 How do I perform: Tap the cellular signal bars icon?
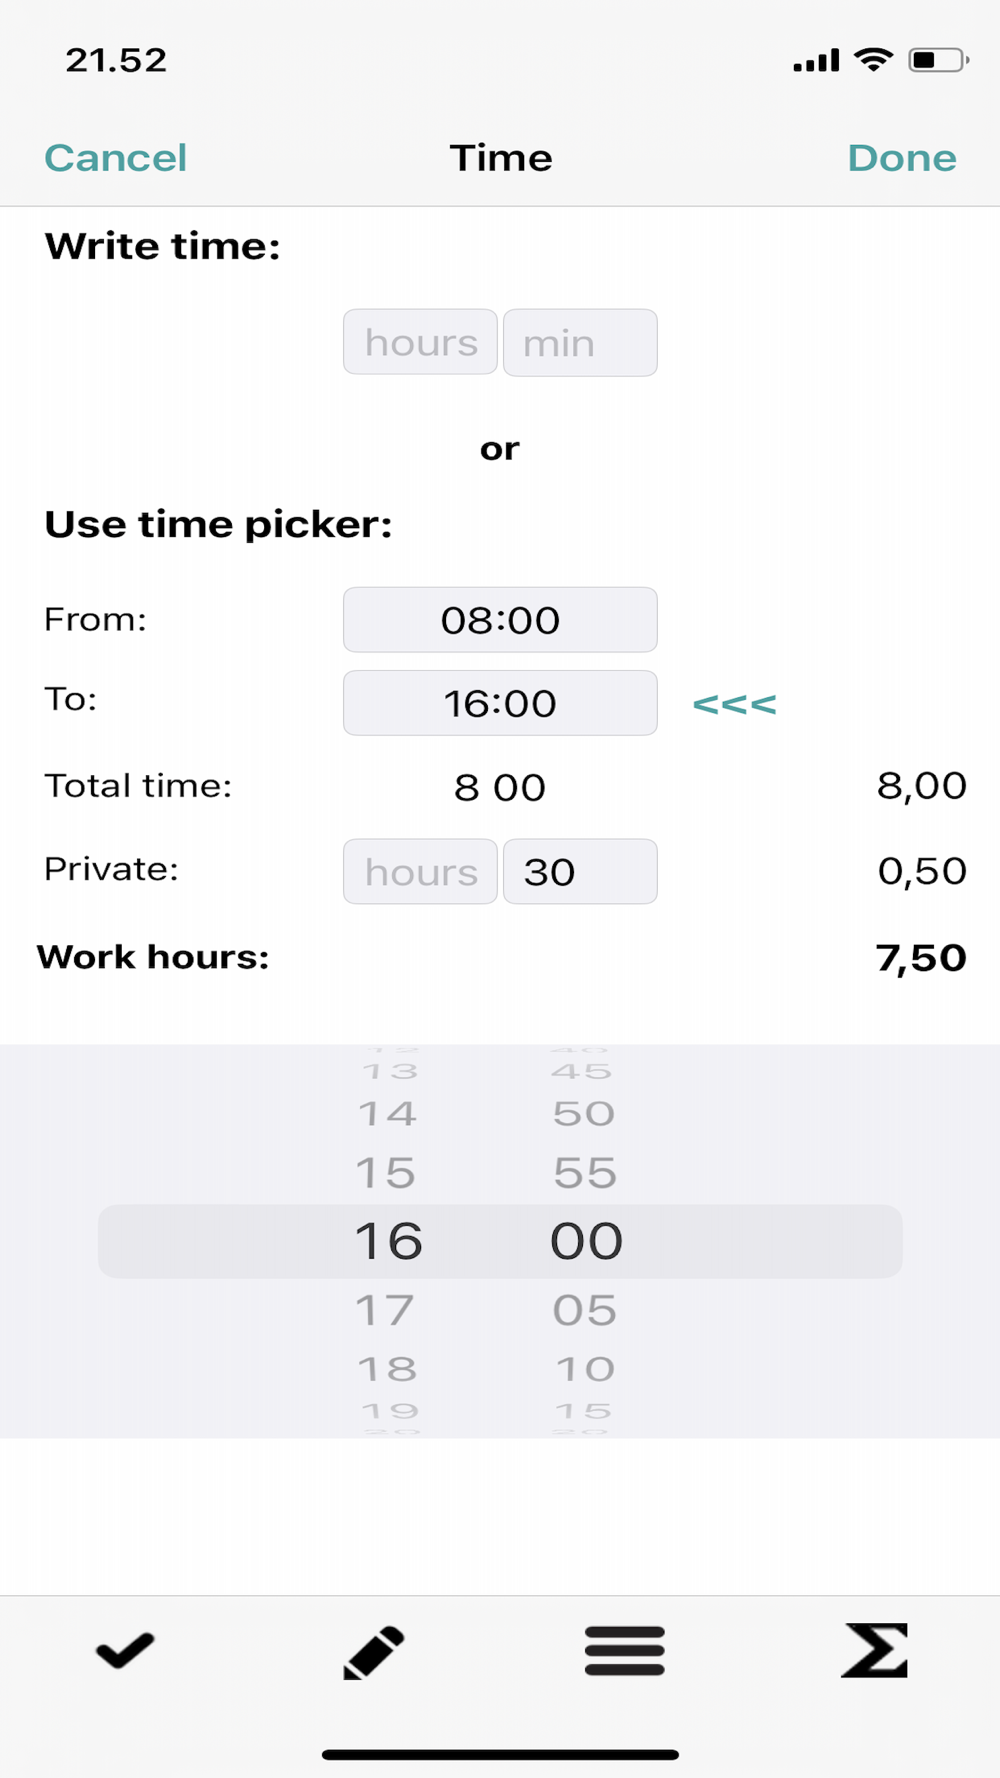[816, 62]
